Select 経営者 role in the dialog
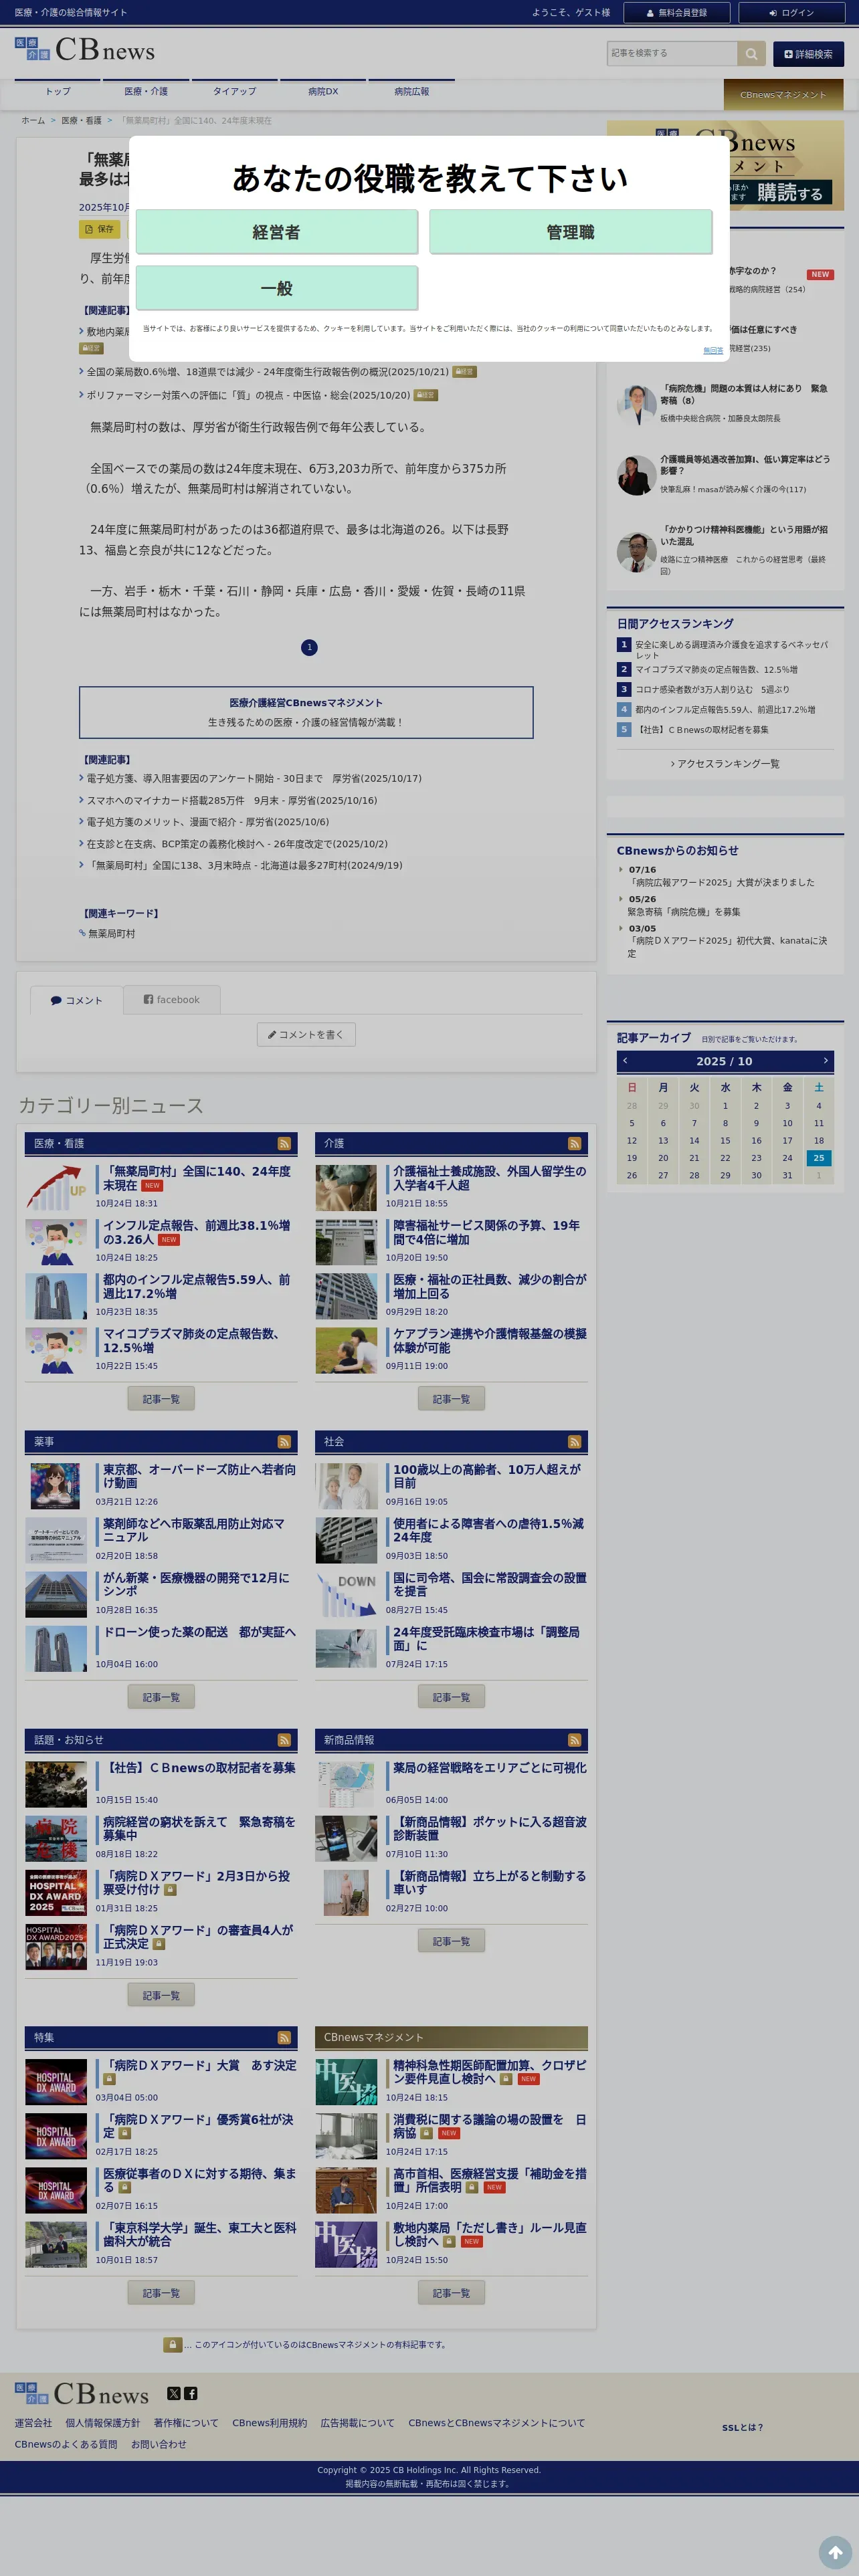 point(276,232)
